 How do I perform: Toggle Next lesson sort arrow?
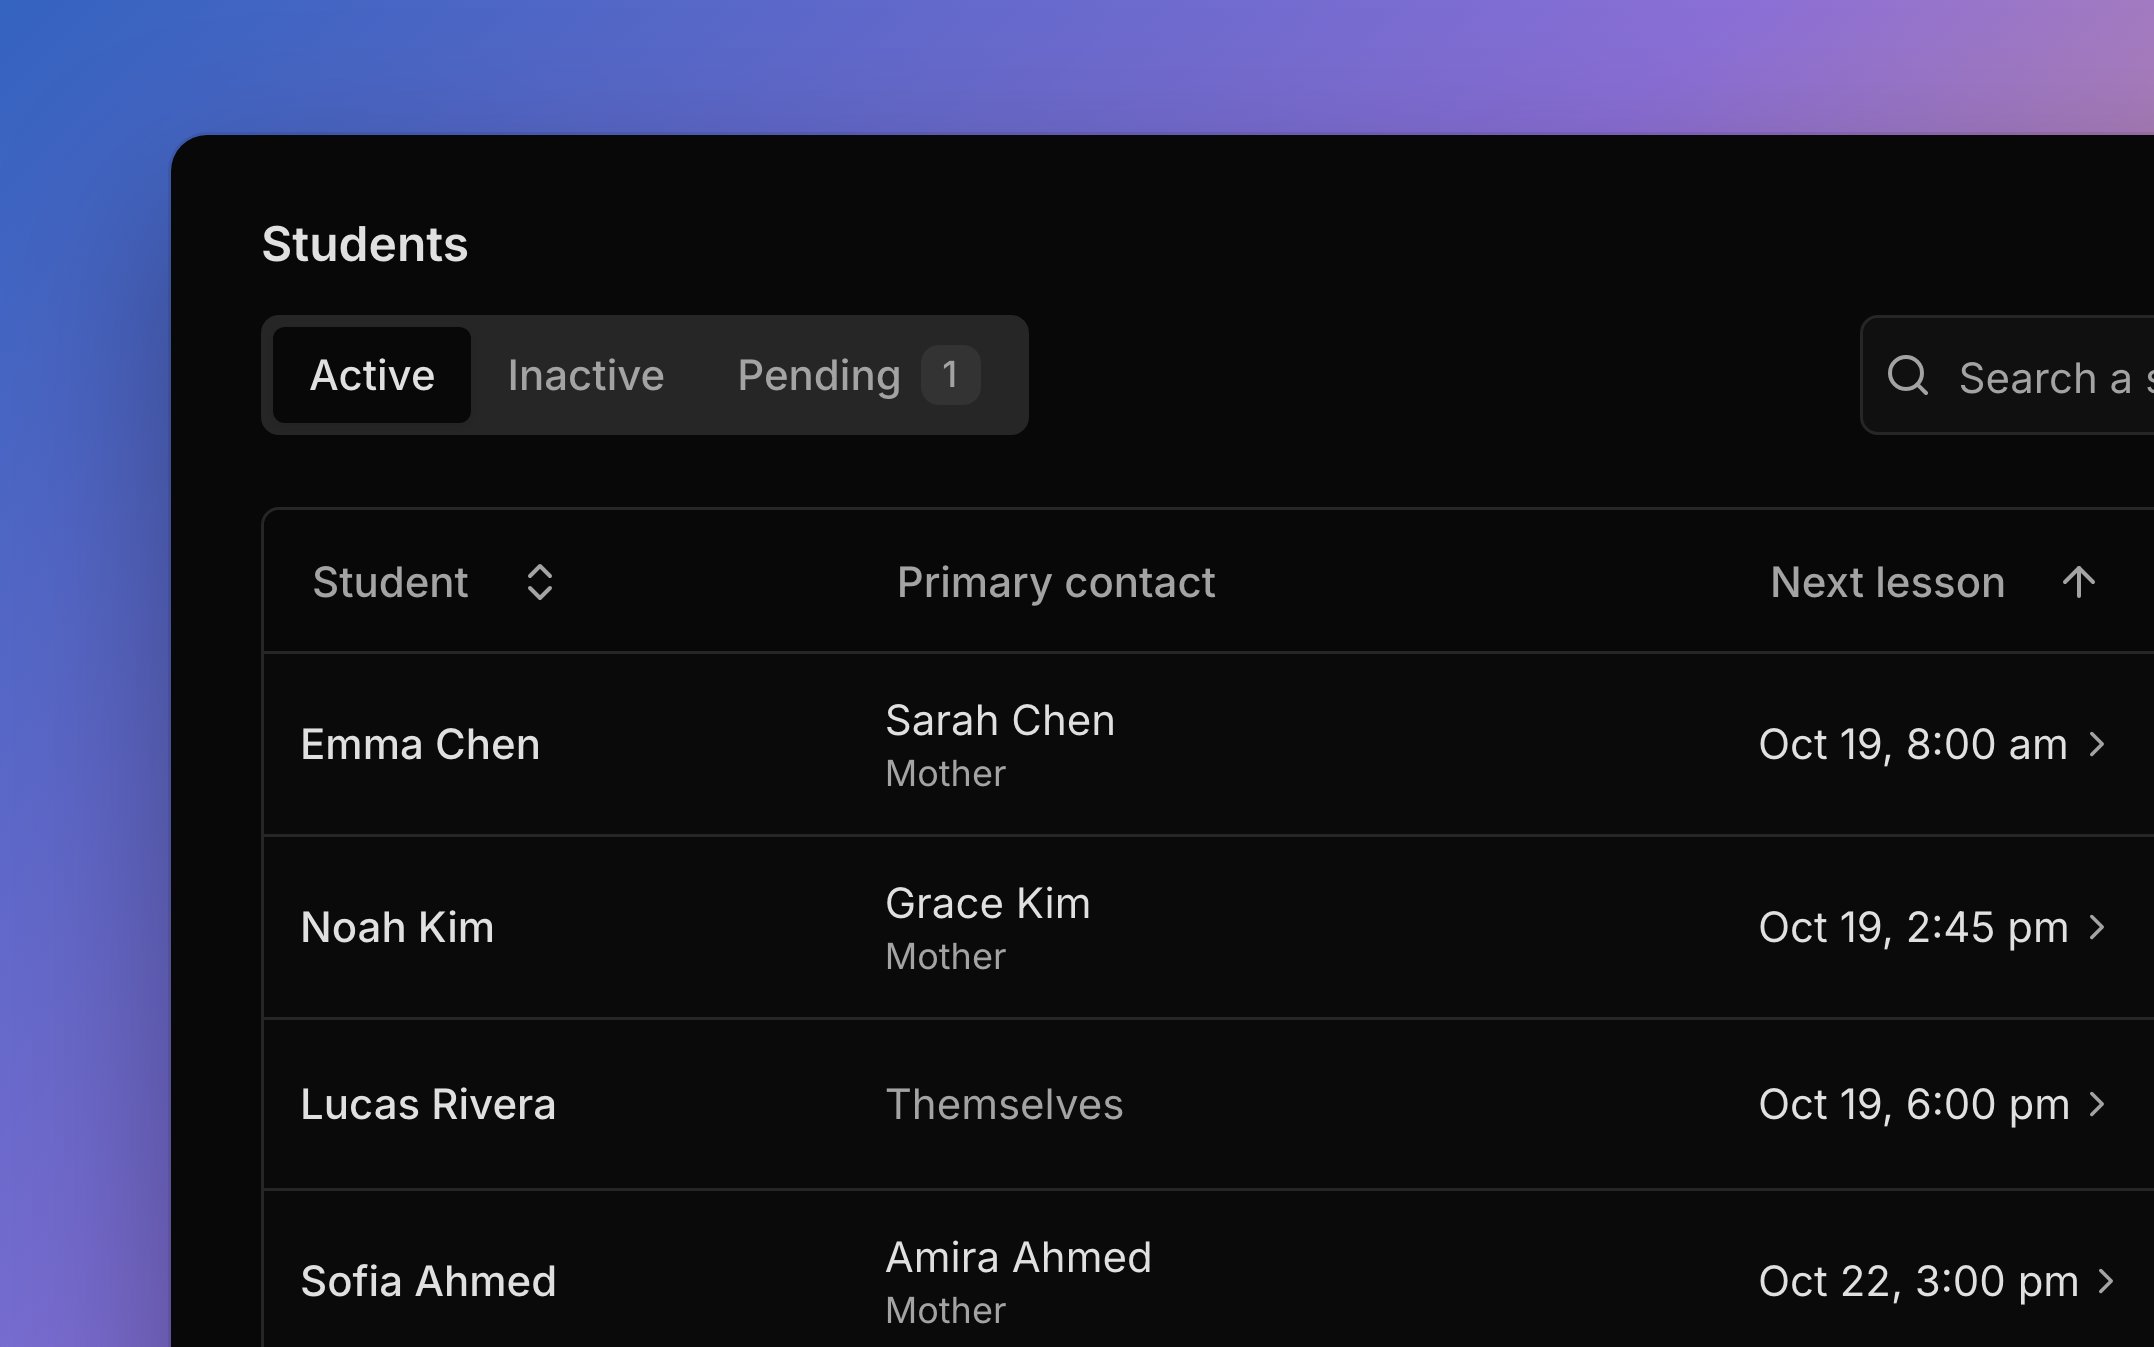[2079, 582]
